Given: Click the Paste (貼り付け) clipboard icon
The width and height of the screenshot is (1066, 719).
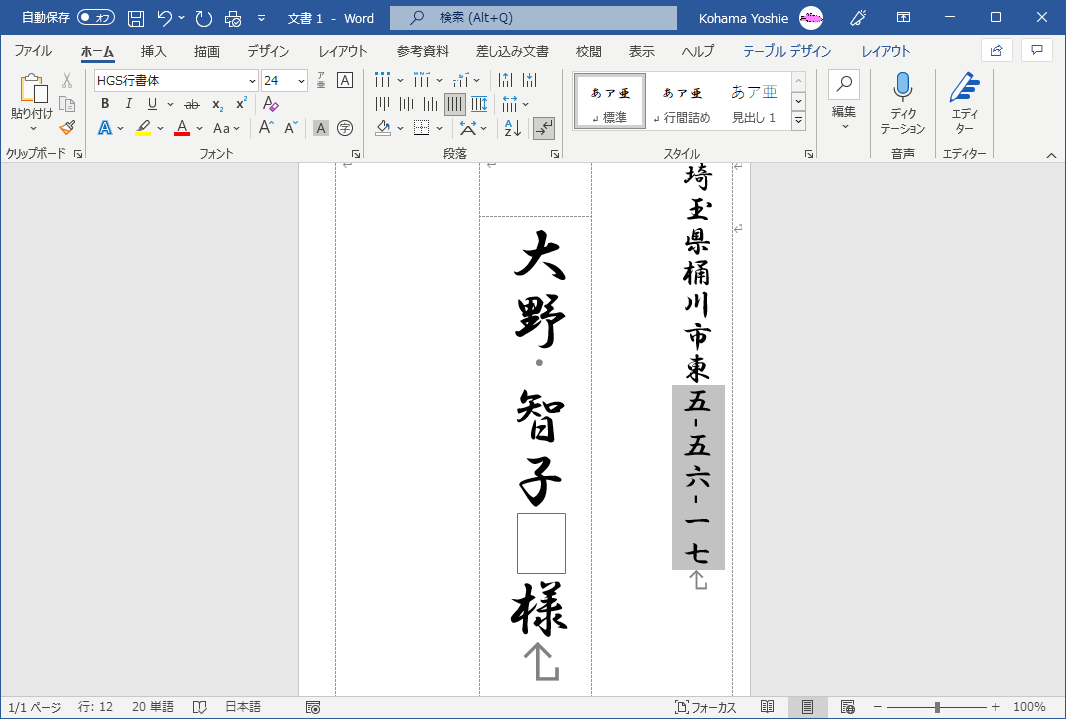Looking at the screenshot, I should click(32, 89).
